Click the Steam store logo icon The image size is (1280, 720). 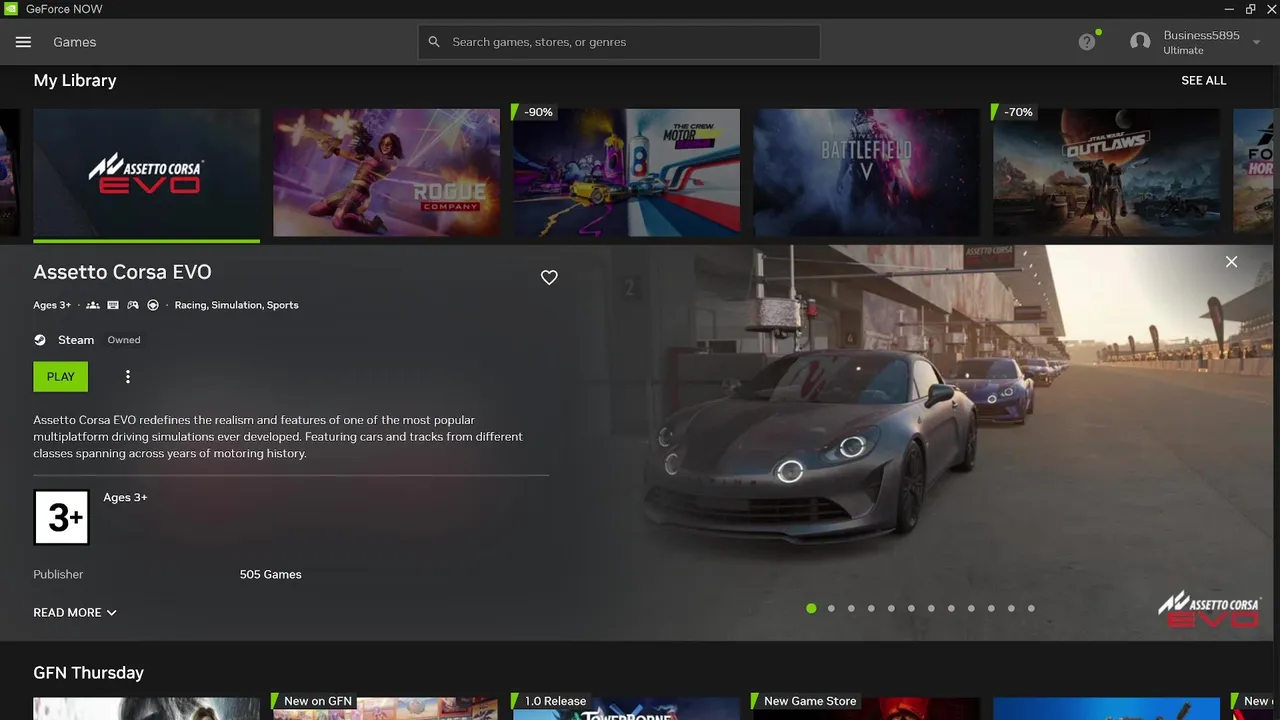(40, 340)
